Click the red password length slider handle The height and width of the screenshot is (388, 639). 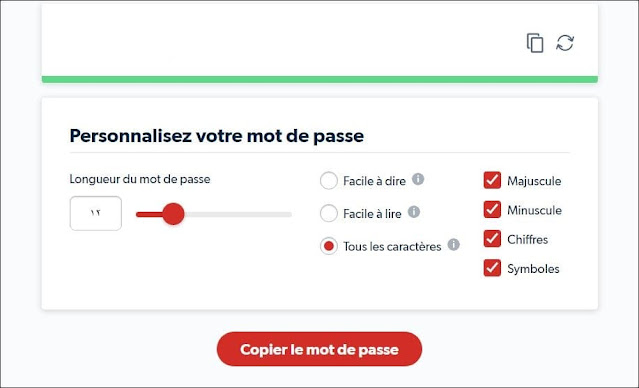click(173, 214)
